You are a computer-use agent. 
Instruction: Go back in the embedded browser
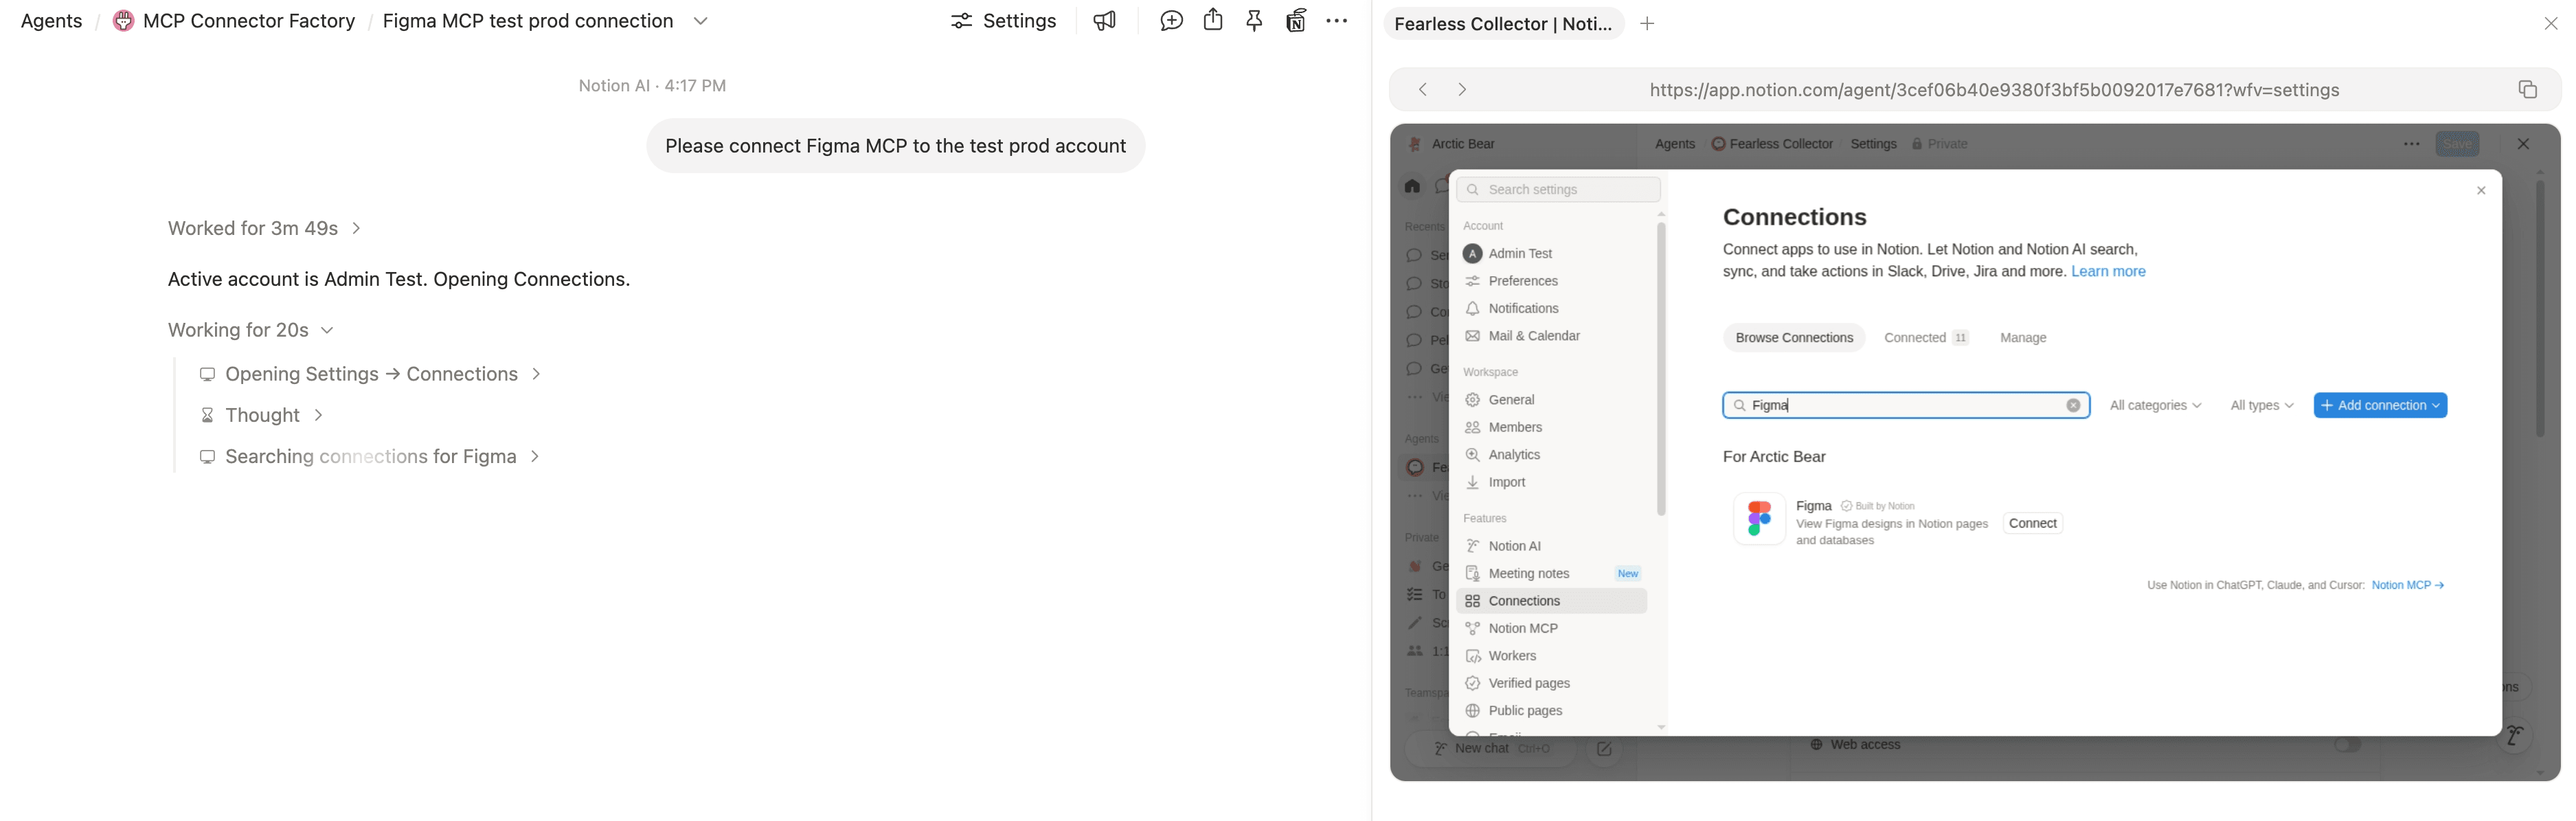pyautogui.click(x=1423, y=90)
